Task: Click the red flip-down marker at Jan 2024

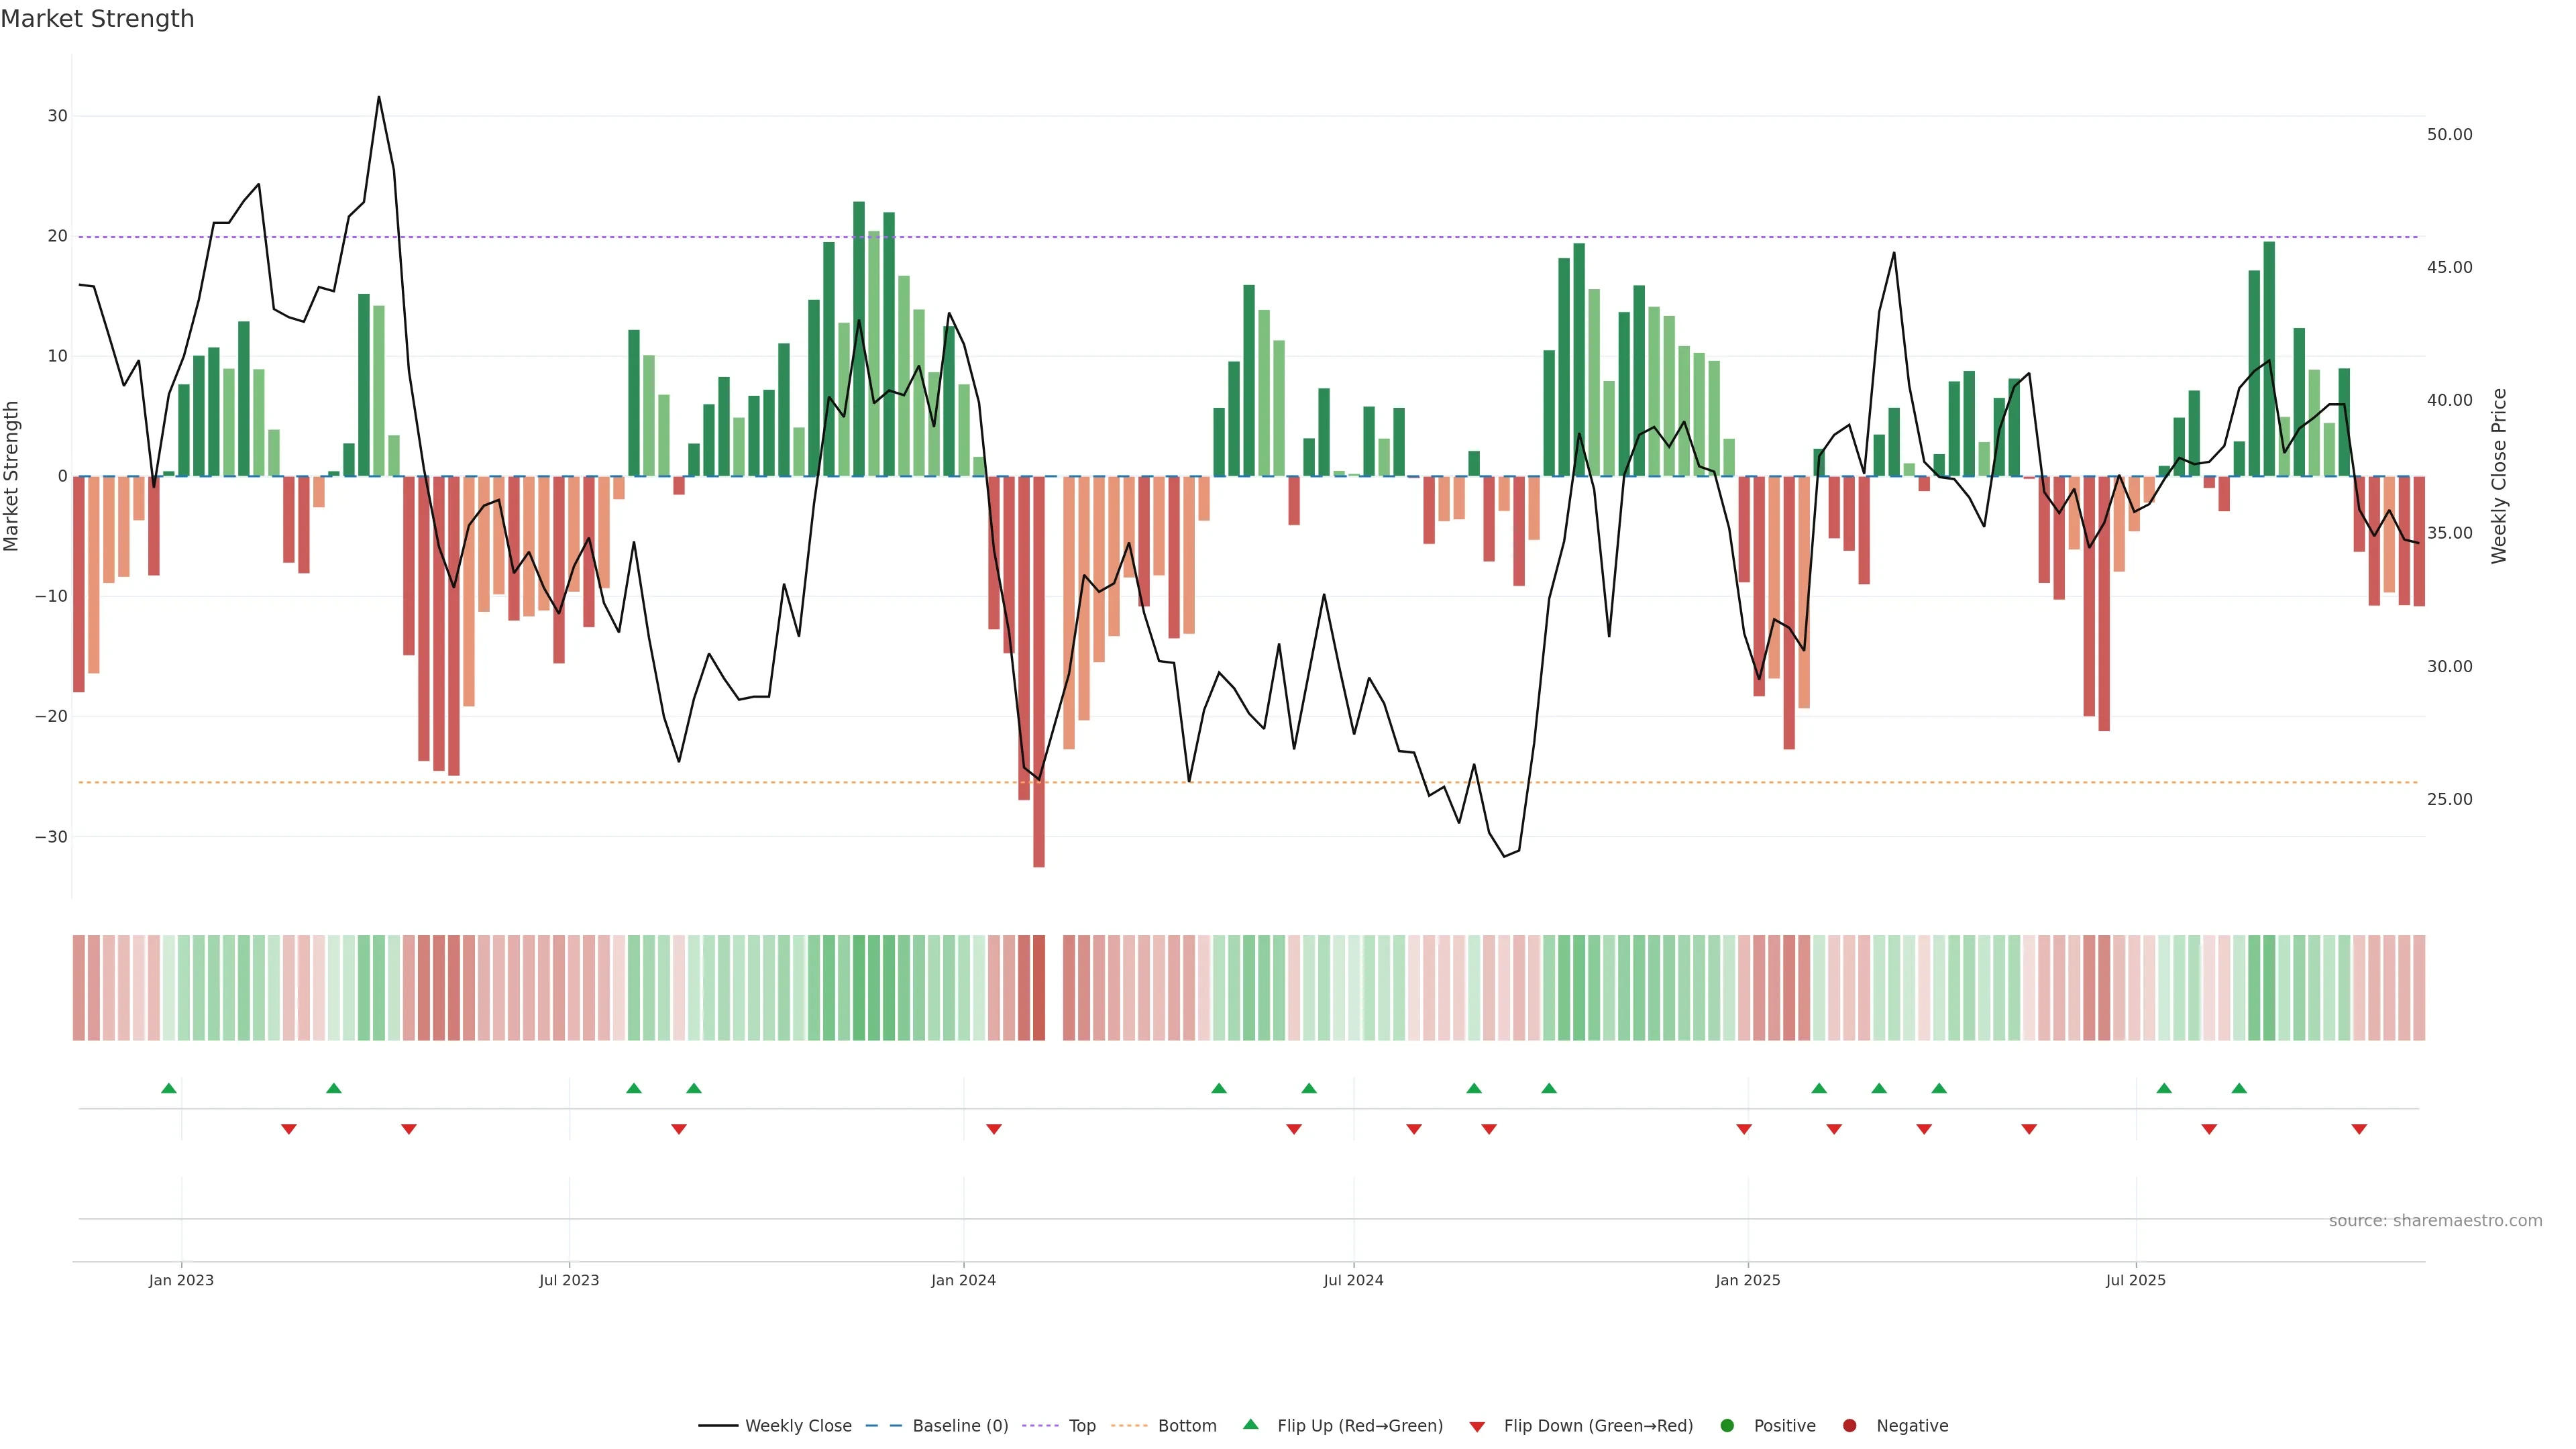Action: [x=994, y=1129]
